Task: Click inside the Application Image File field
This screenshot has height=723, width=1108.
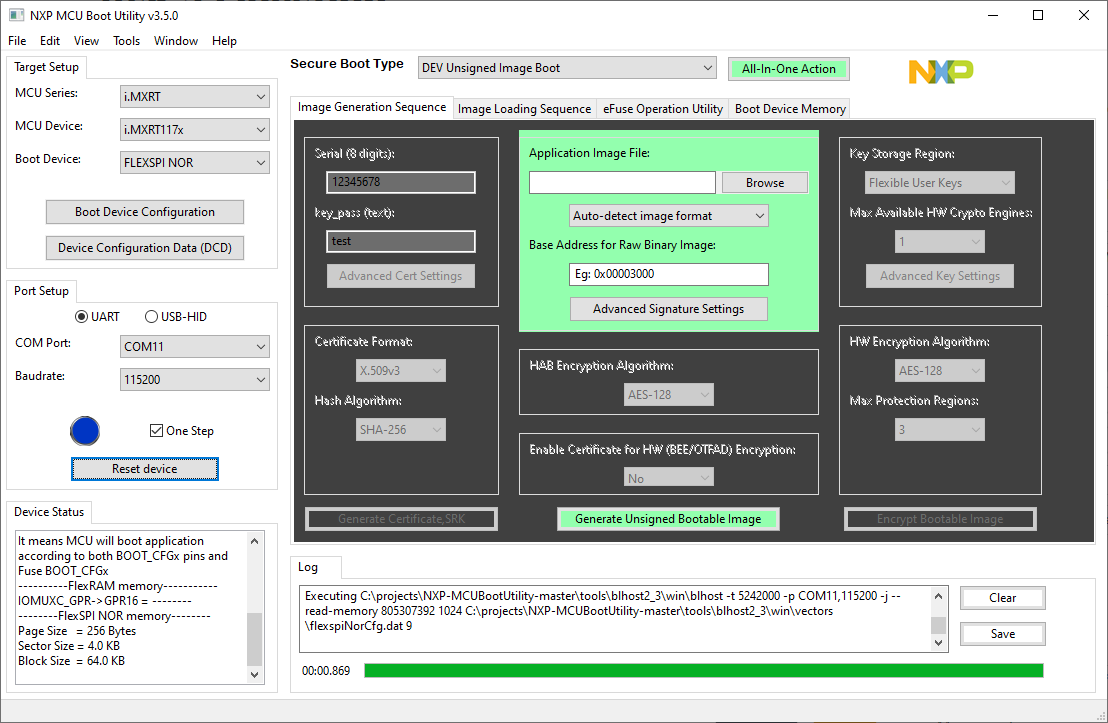Action: pos(622,182)
